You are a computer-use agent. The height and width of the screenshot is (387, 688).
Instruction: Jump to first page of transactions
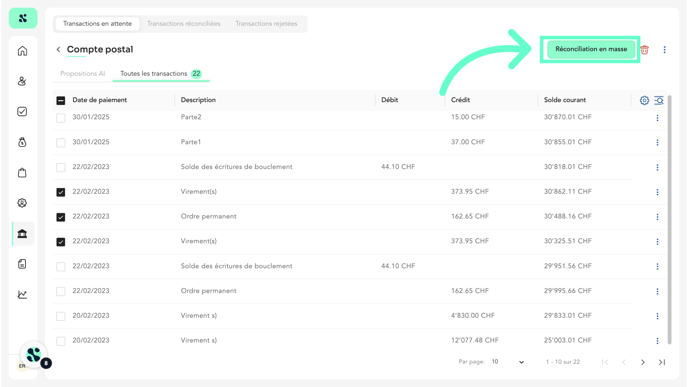pyautogui.click(x=605, y=362)
